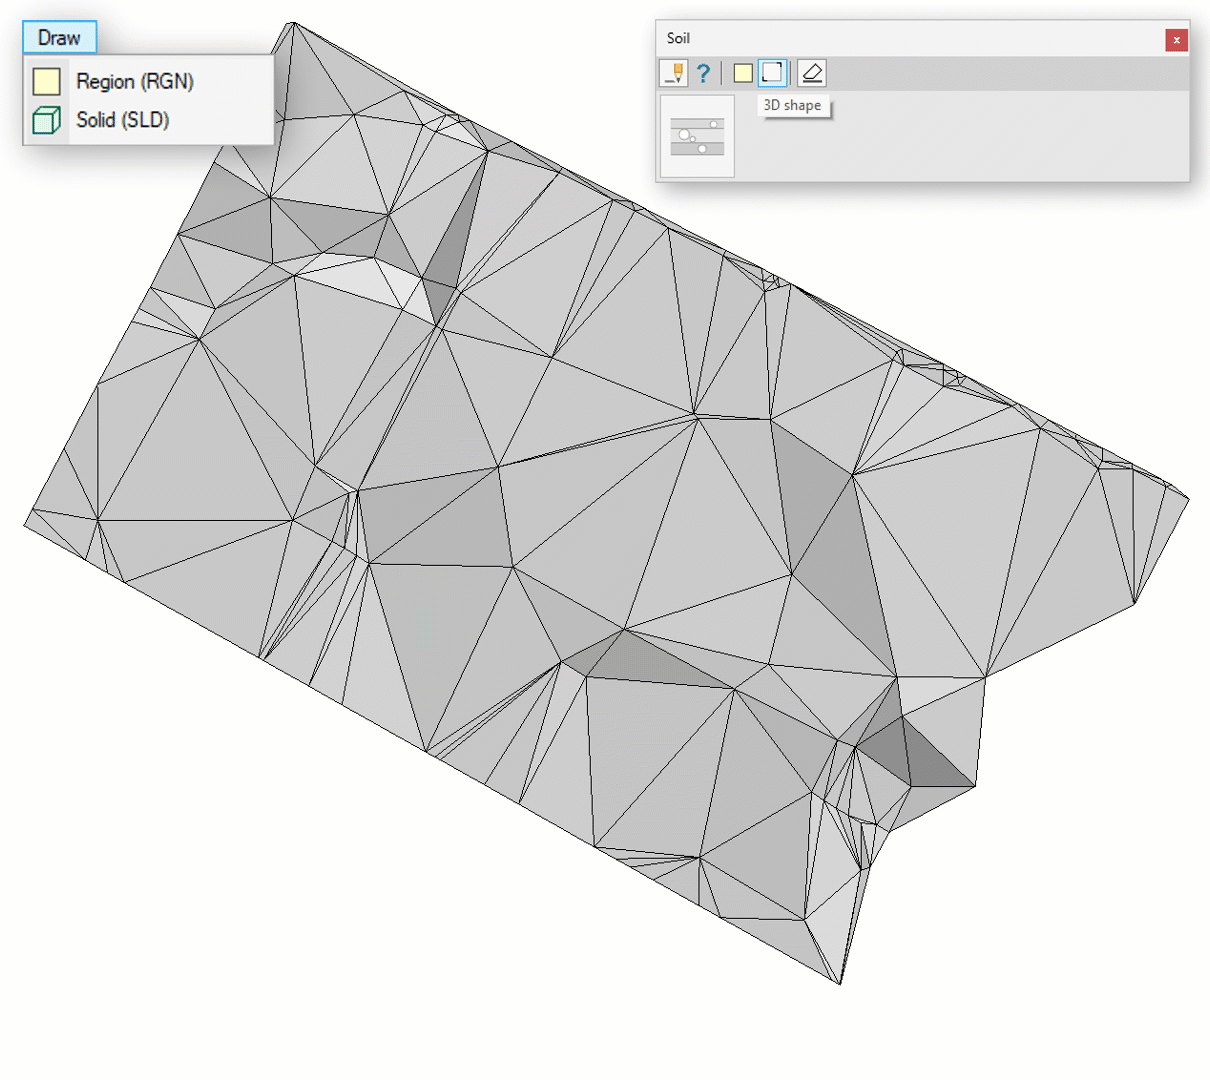Choose Solid (SLD) from the Draw menu
The image size is (1210, 1080).
tap(122, 120)
